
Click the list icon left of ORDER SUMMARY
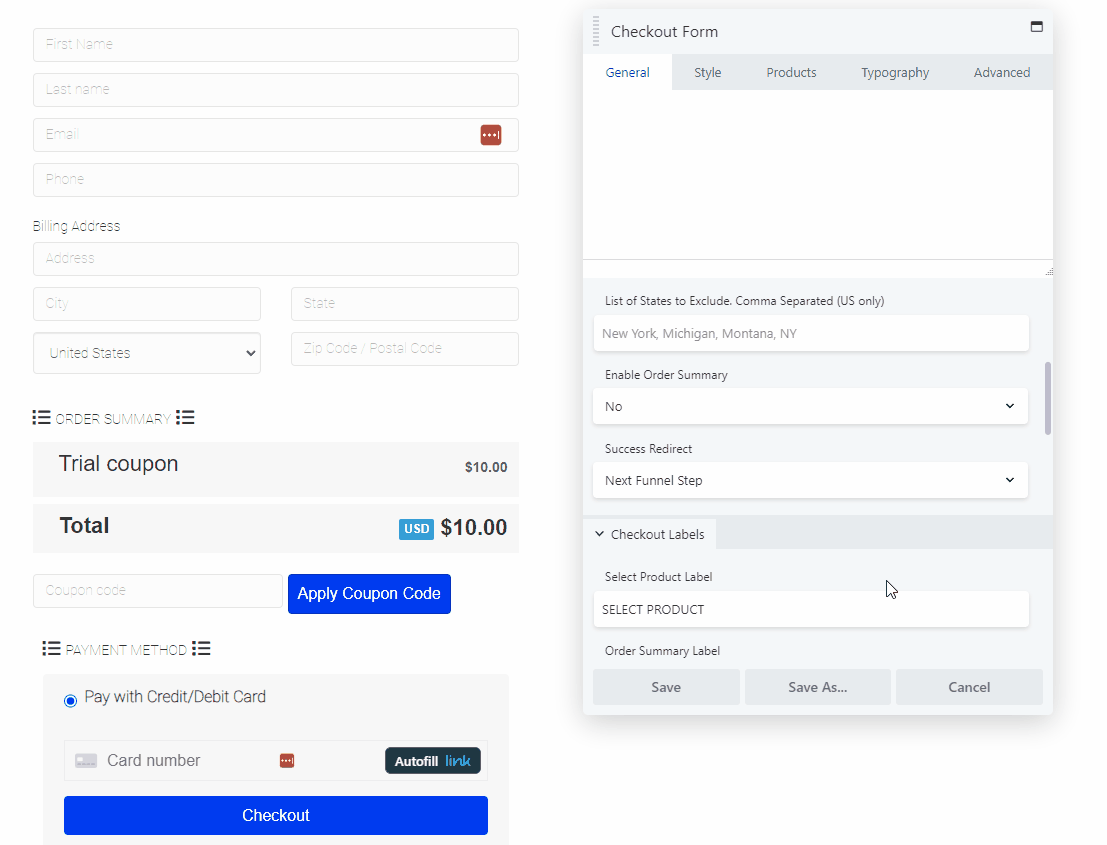(41, 417)
